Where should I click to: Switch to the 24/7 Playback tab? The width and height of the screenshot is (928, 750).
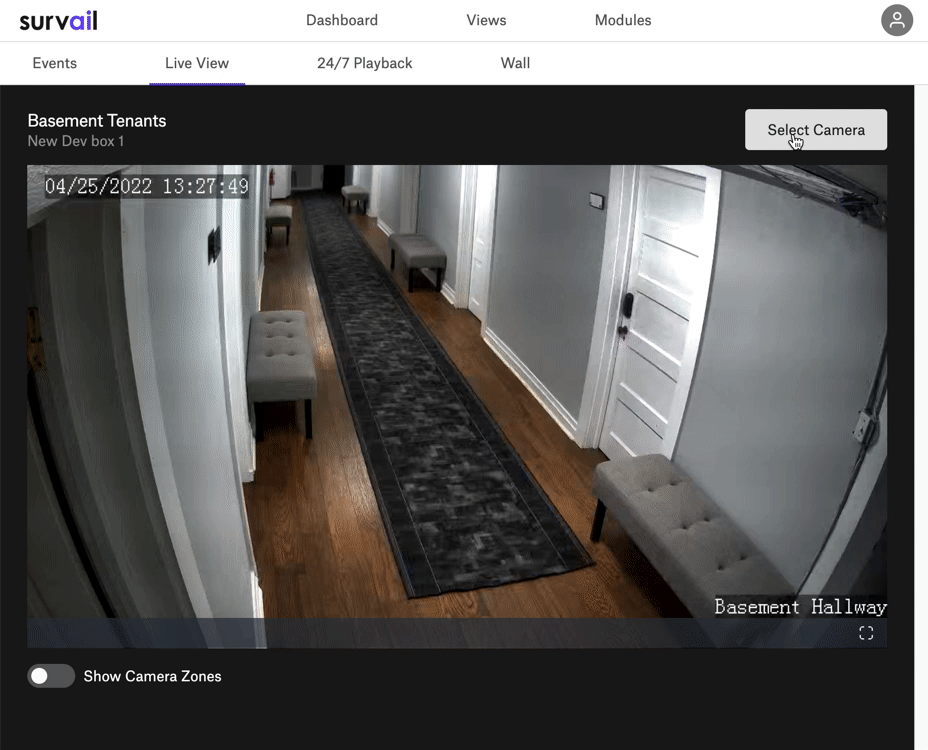365,63
